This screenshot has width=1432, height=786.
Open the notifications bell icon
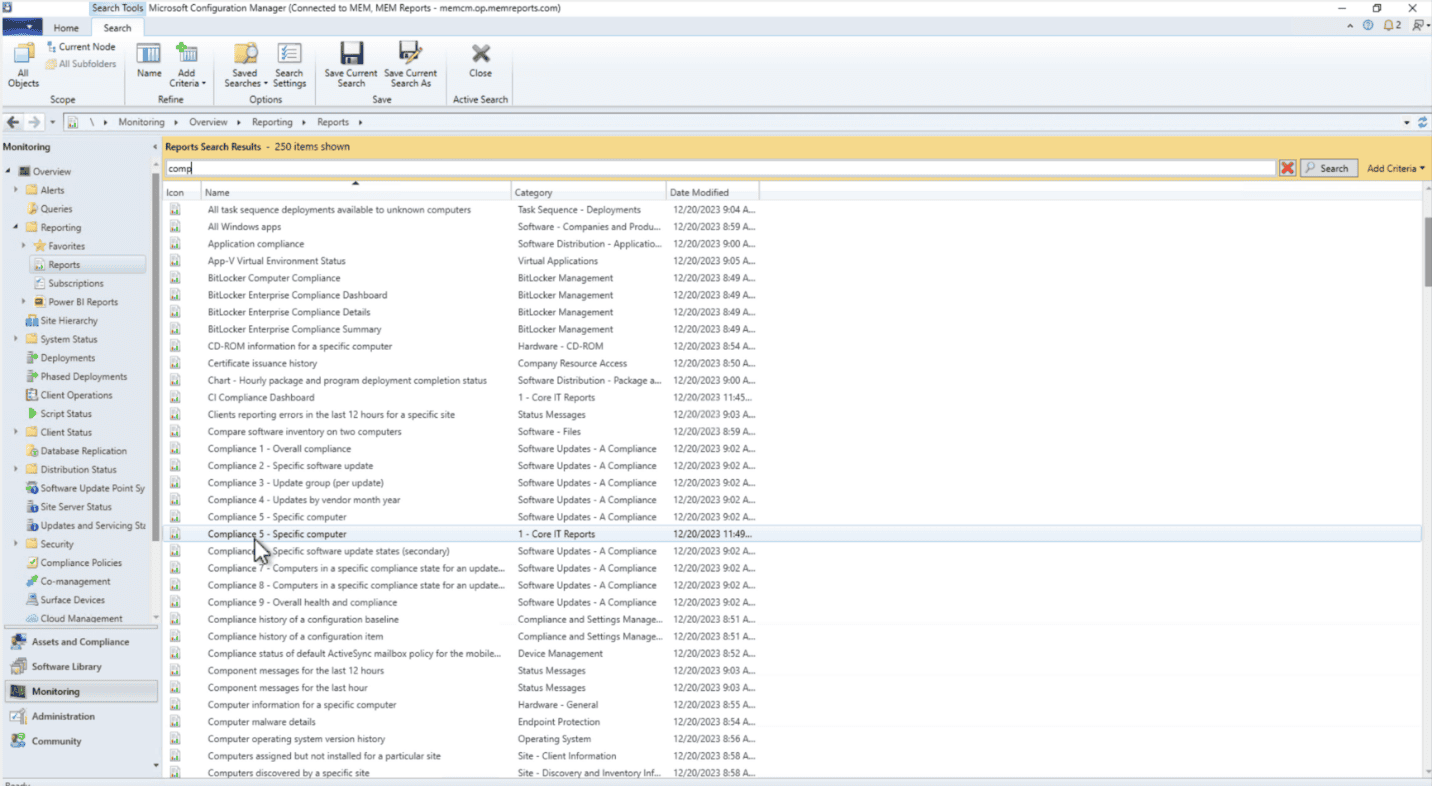click(x=1391, y=25)
